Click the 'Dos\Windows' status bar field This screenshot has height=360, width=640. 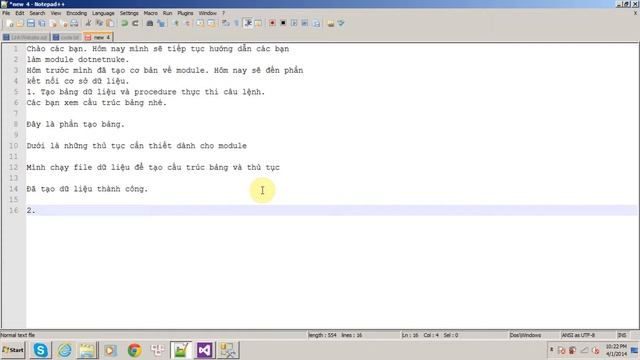(525, 335)
